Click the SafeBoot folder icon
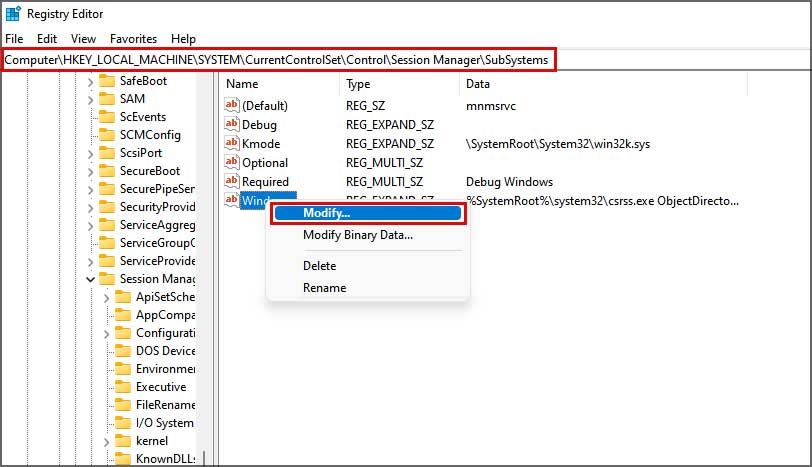This screenshot has width=812, height=467. click(107, 81)
